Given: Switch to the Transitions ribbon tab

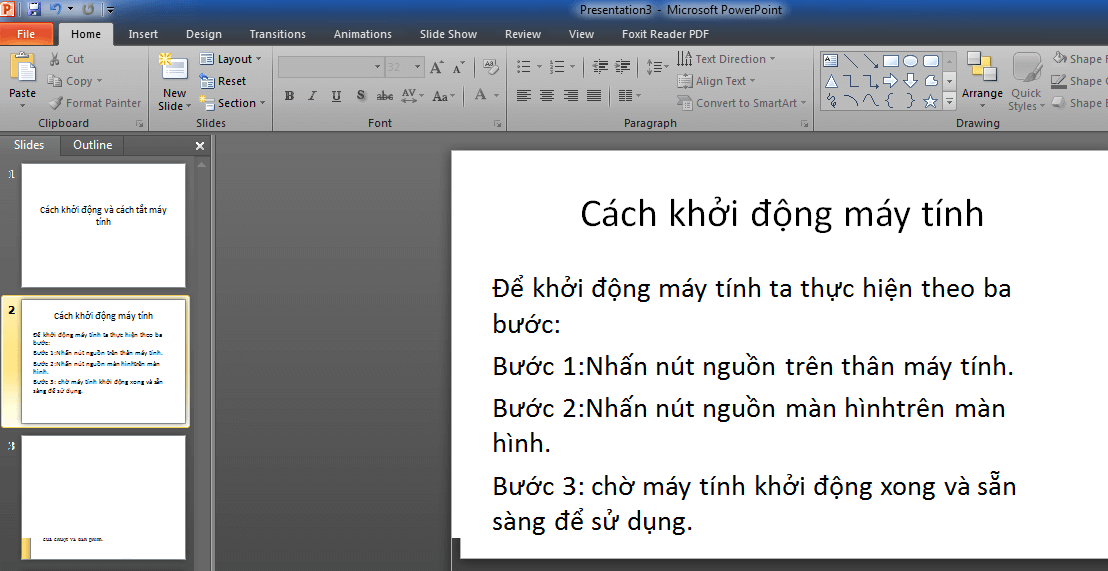Looking at the screenshot, I should [x=278, y=34].
